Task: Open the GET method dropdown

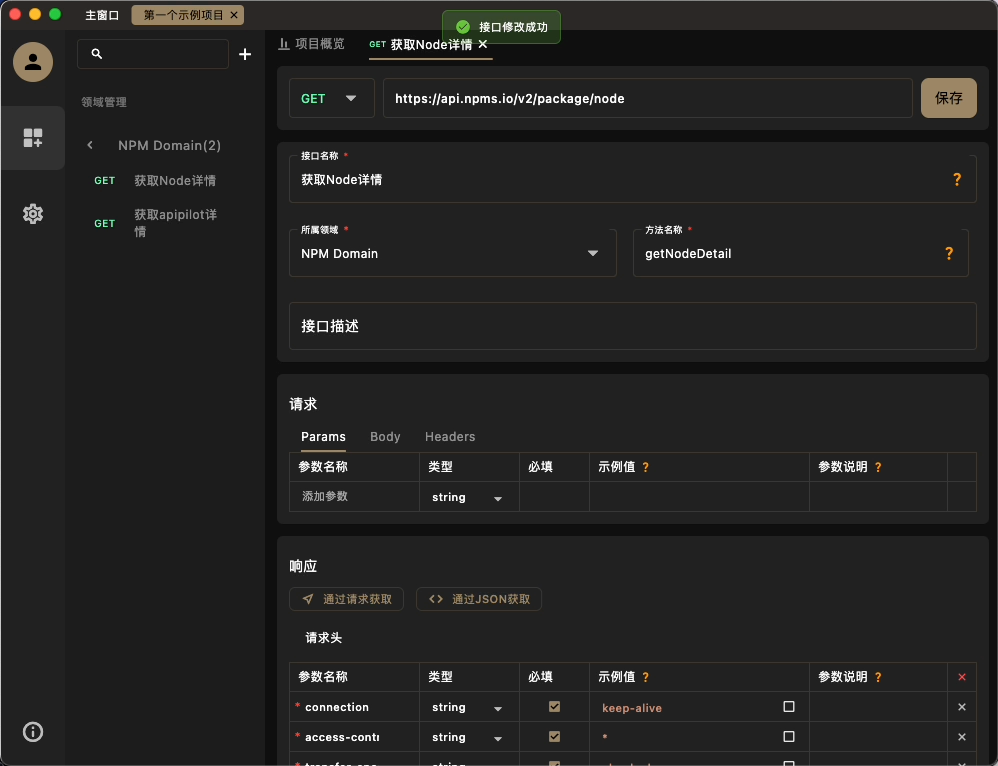Action: (332, 98)
